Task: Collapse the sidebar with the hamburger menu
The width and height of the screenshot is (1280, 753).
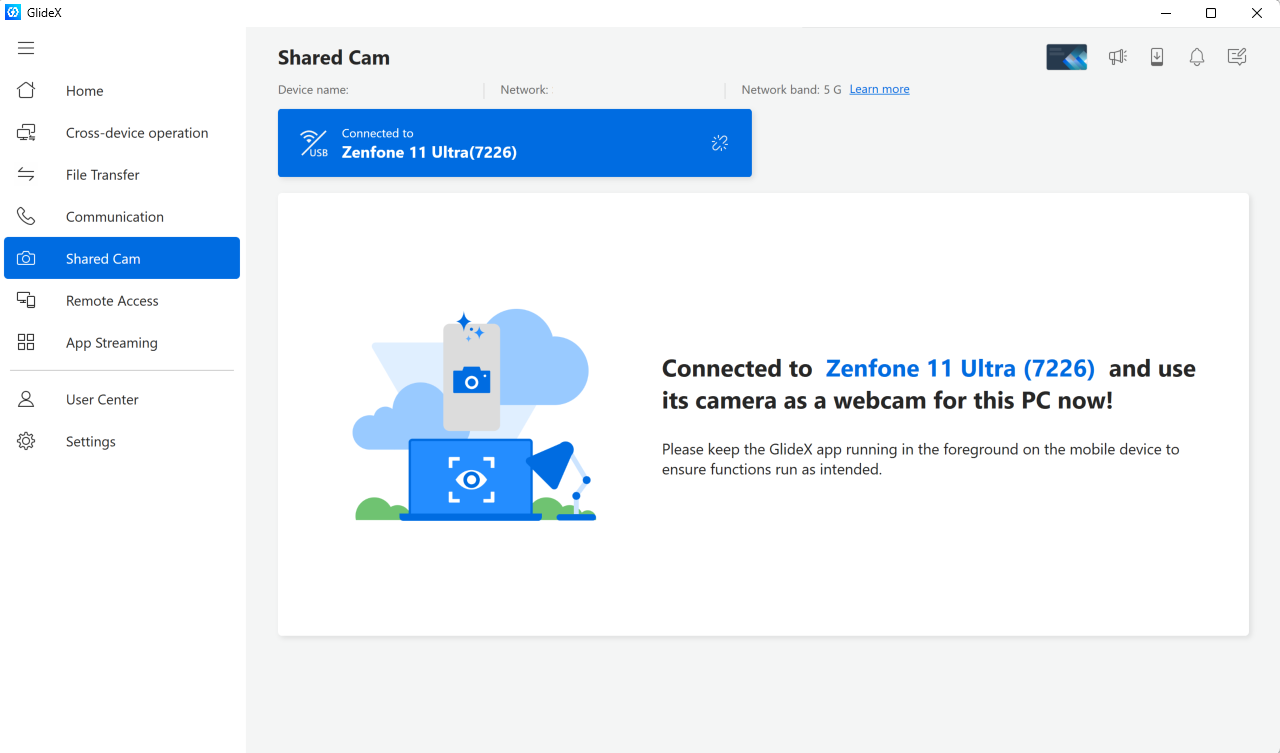Action: pyautogui.click(x=26, y=47)
